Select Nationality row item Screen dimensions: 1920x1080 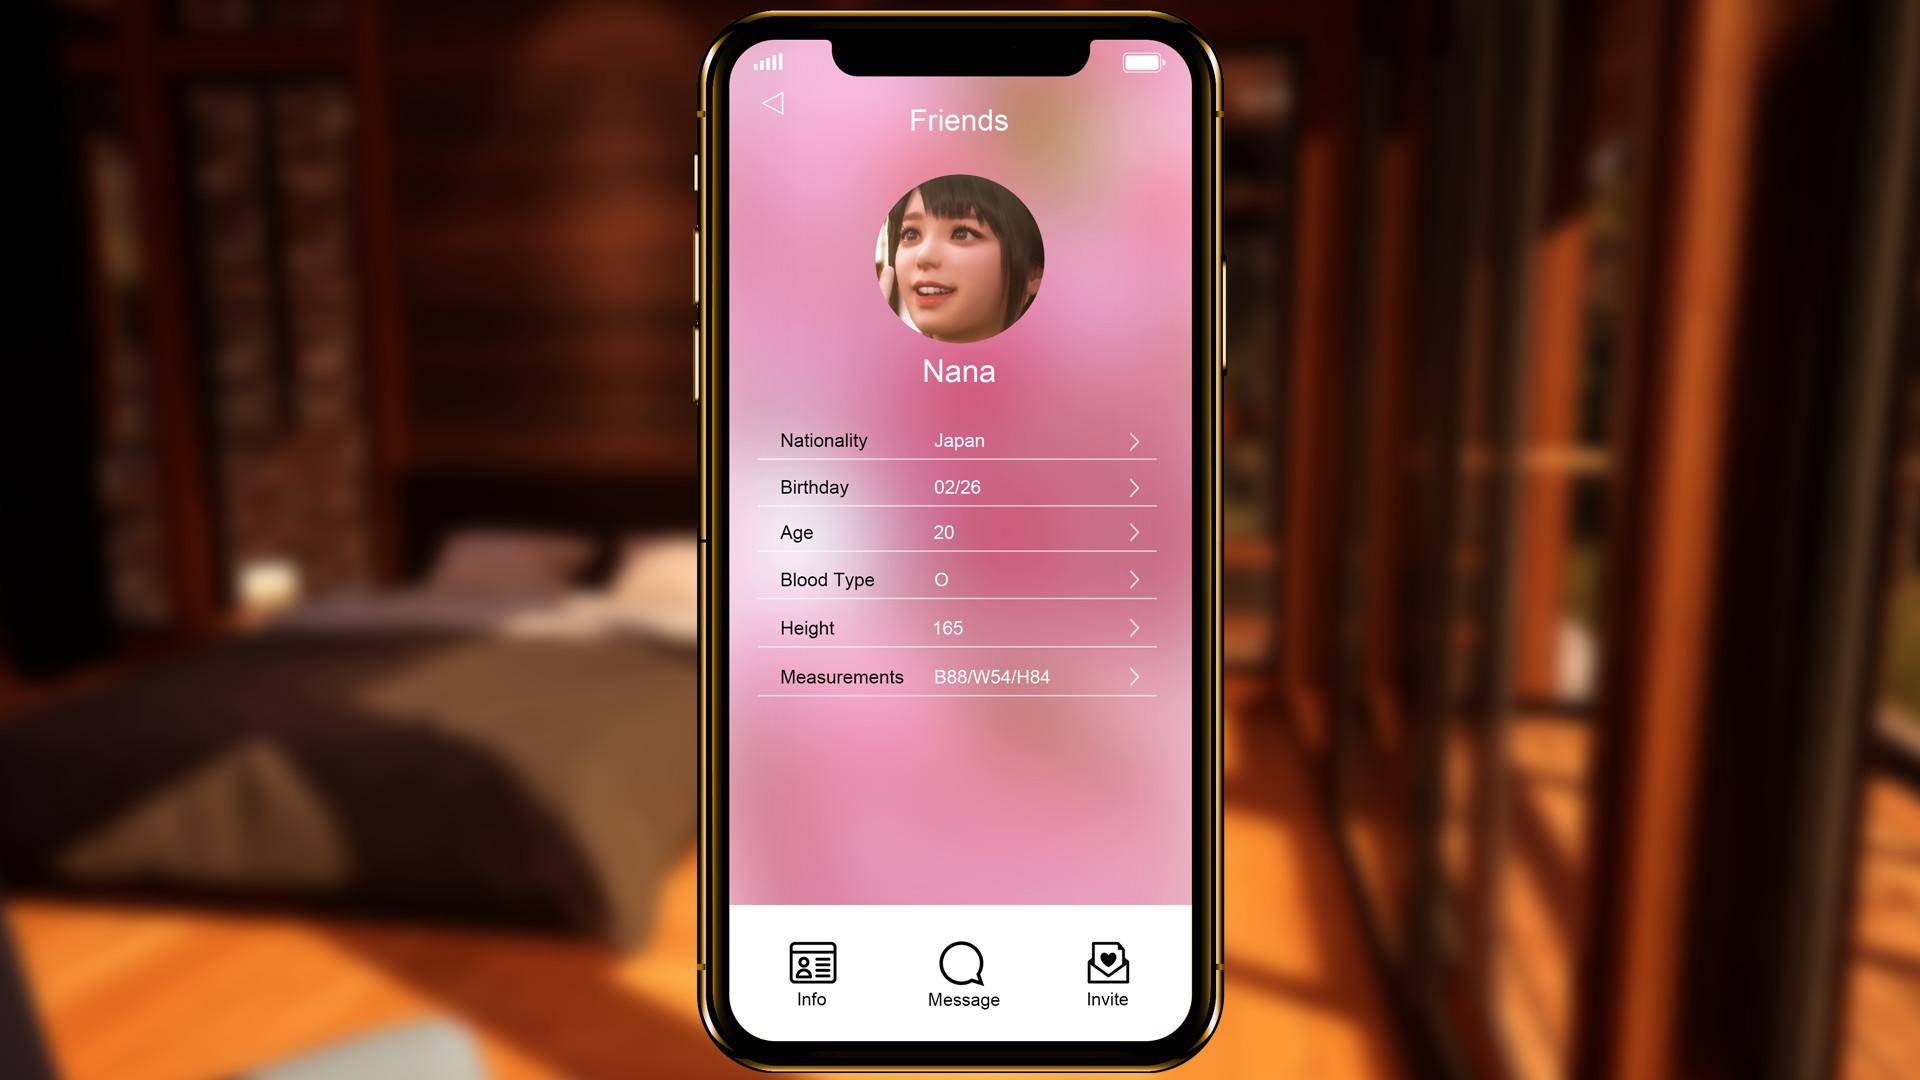959,439
